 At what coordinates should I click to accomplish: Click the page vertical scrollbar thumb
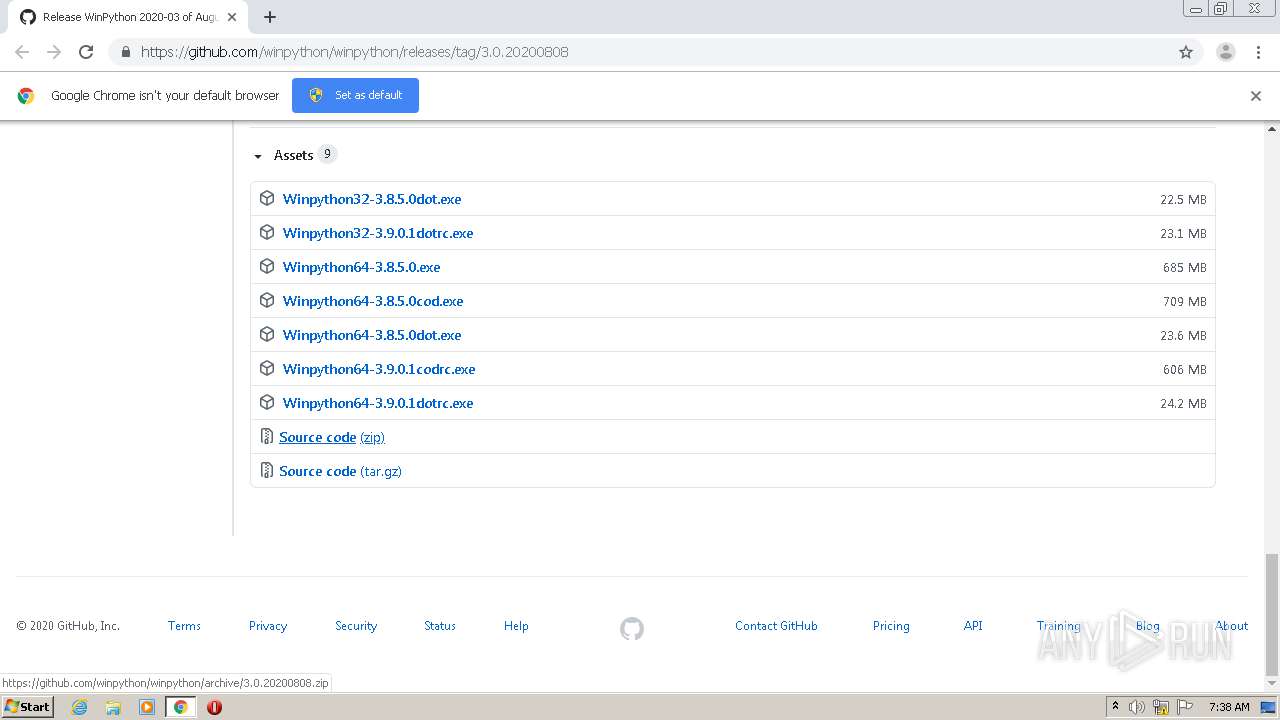point(1272,613)
